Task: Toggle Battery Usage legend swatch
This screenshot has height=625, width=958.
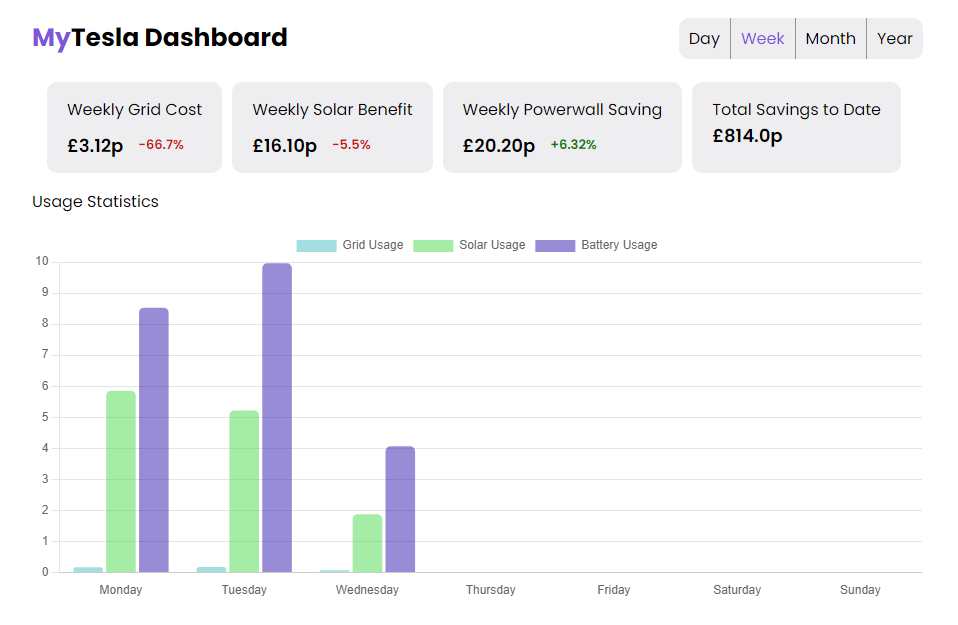Action: 555,246
